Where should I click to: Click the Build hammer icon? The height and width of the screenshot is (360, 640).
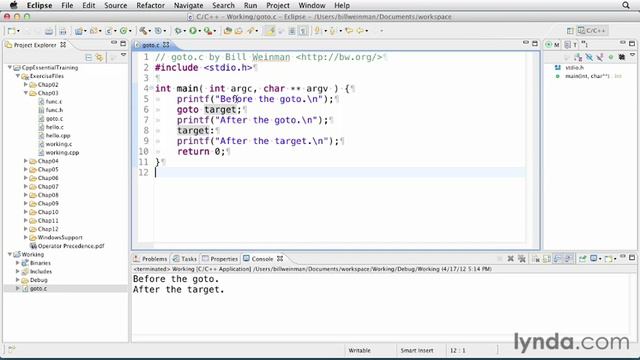tap(143, 31)
